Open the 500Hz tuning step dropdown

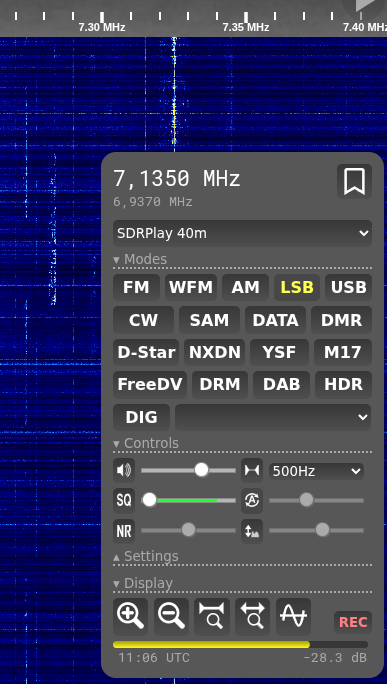pyautogui.click(x=316, y=471)
